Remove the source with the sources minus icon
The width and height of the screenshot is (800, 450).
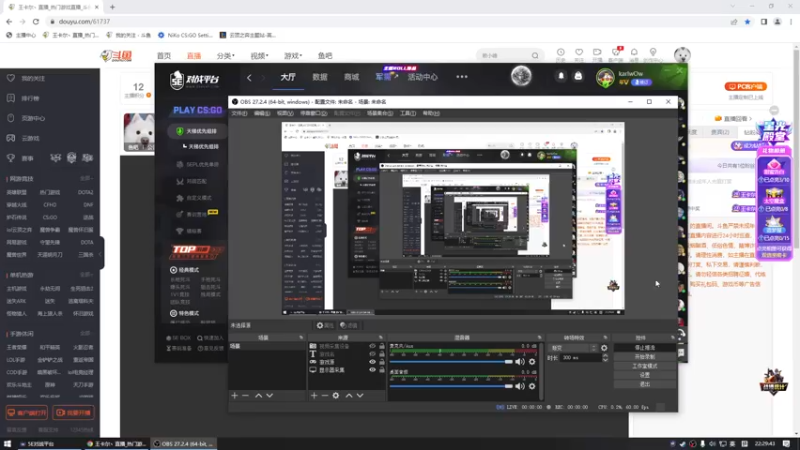(x=324, y=395)
